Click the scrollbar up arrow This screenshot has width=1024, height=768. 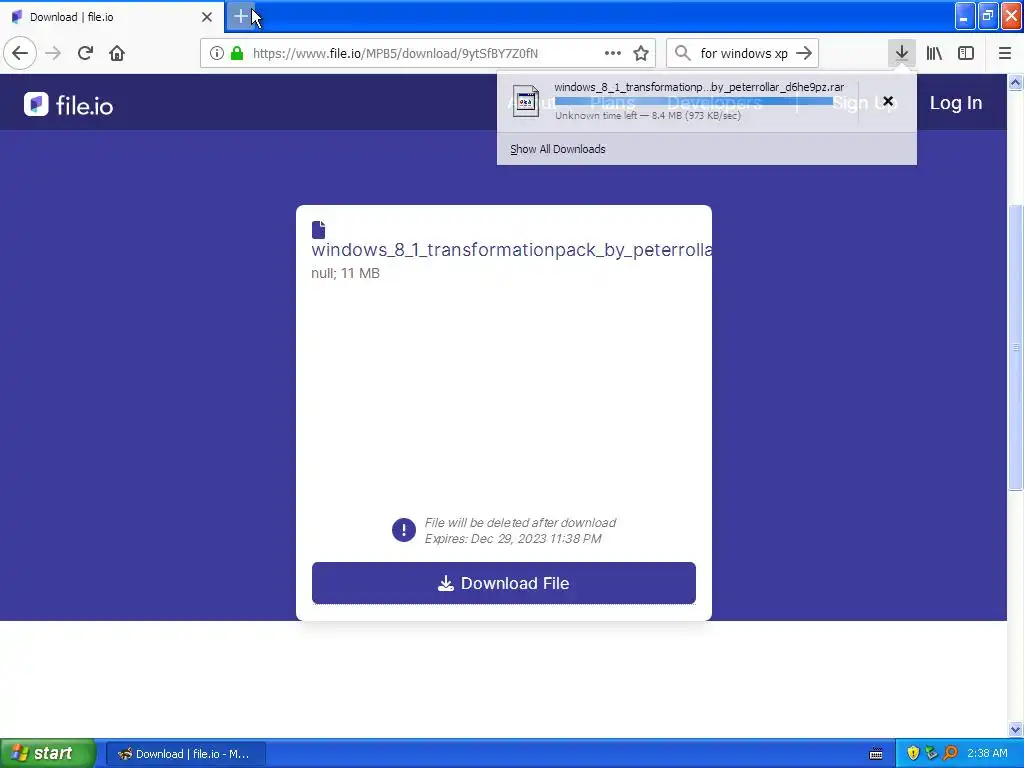pyautogui.click(x=1015, y=82)
